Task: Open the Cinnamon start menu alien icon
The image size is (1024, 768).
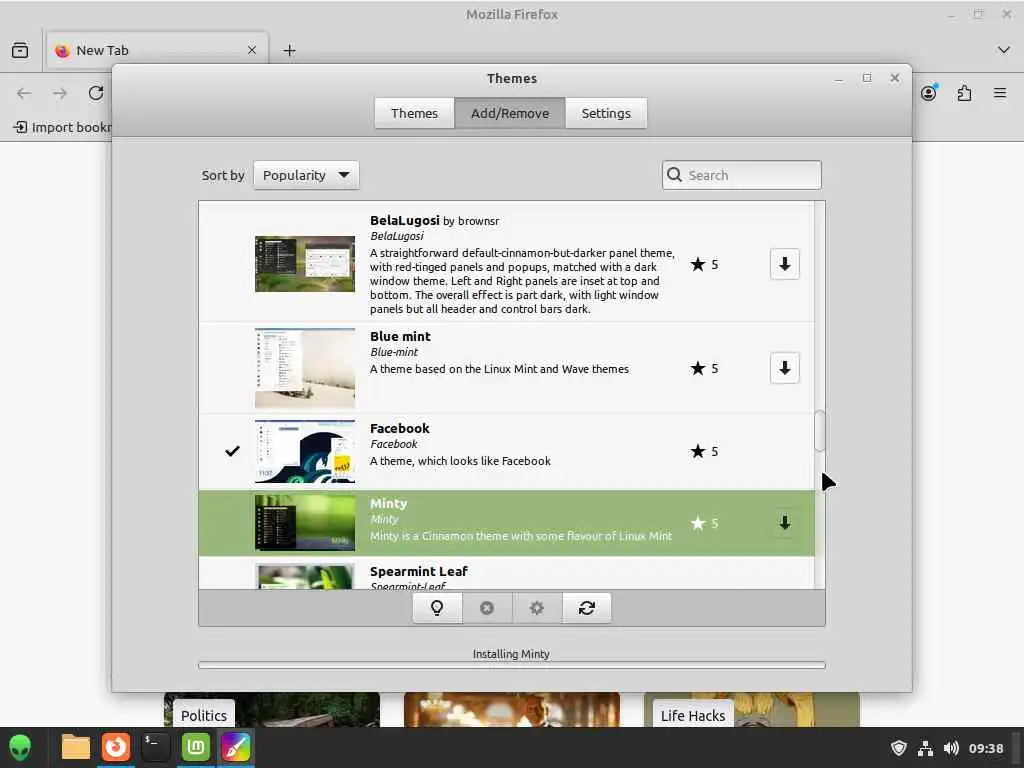Action: tap(20, 748)
